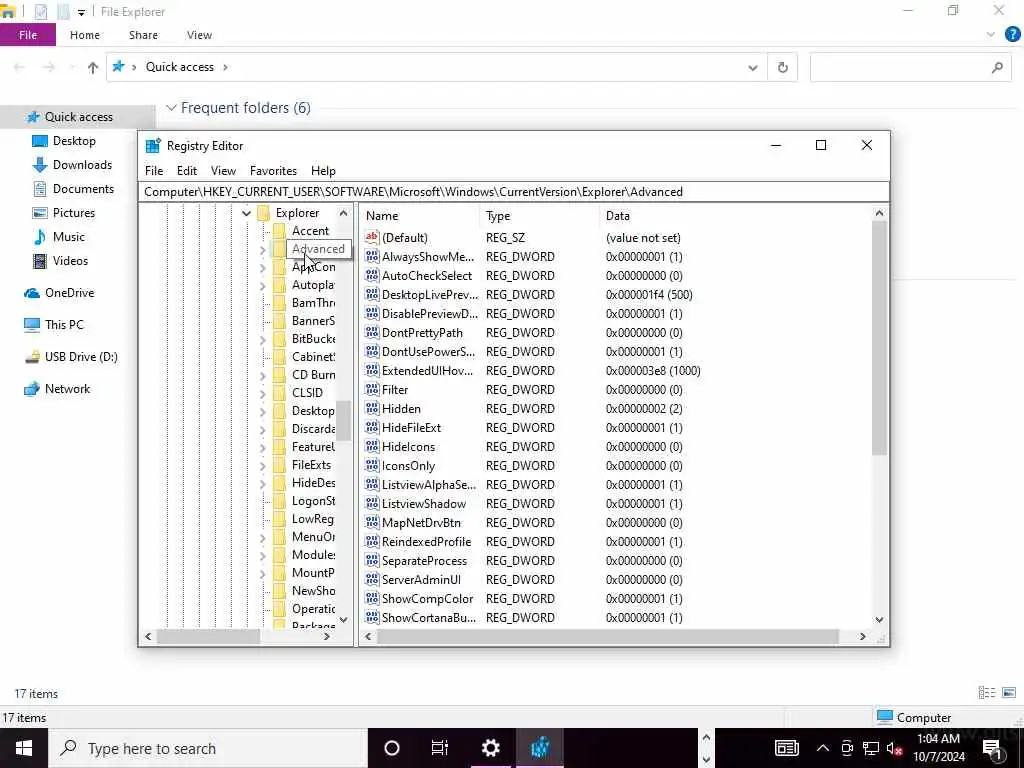Viewport: 1024px width, 768px height.
Task: Click values pane horizontal scrollbar thumb
Action: pos(607,637)
